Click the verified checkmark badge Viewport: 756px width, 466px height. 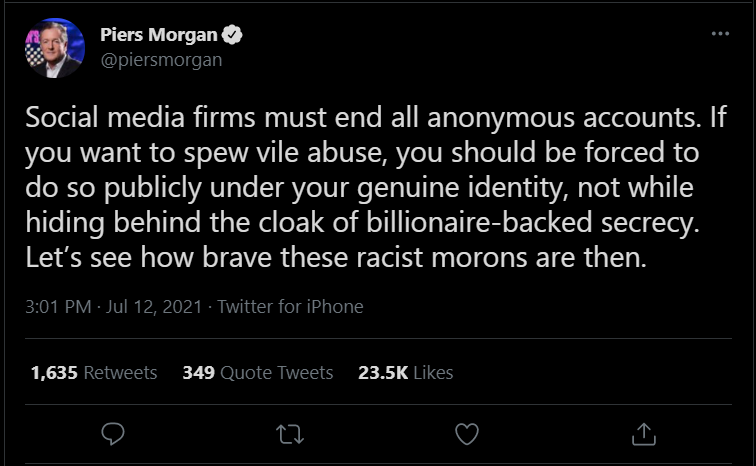point(232,35)
